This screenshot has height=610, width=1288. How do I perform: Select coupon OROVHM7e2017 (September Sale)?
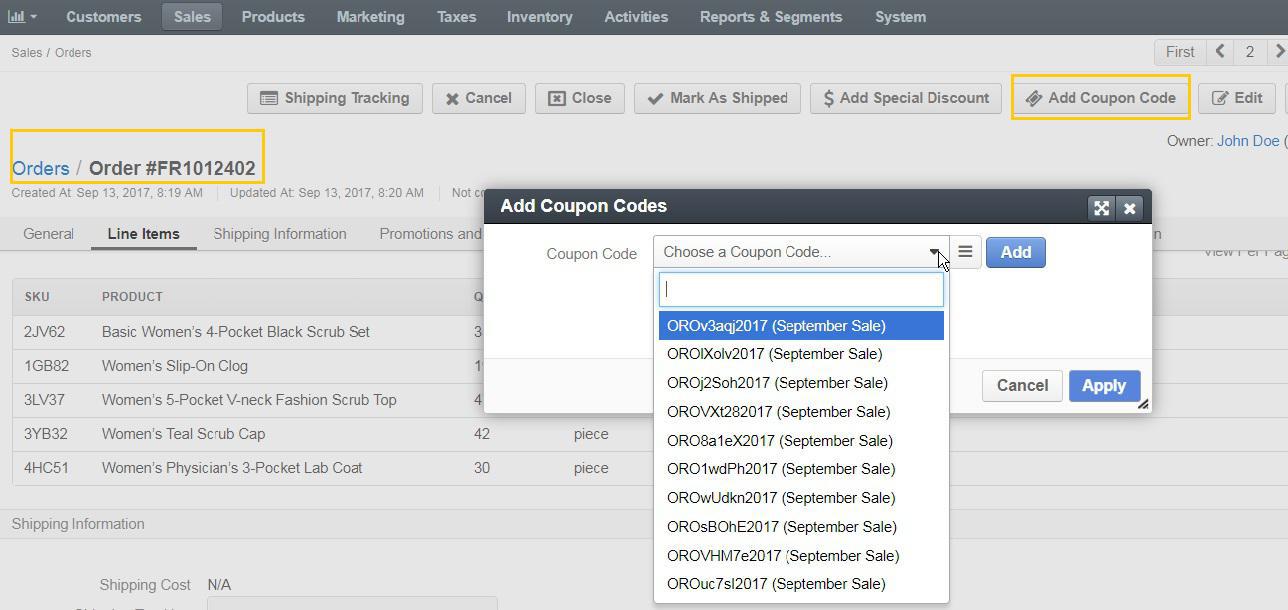801,556
